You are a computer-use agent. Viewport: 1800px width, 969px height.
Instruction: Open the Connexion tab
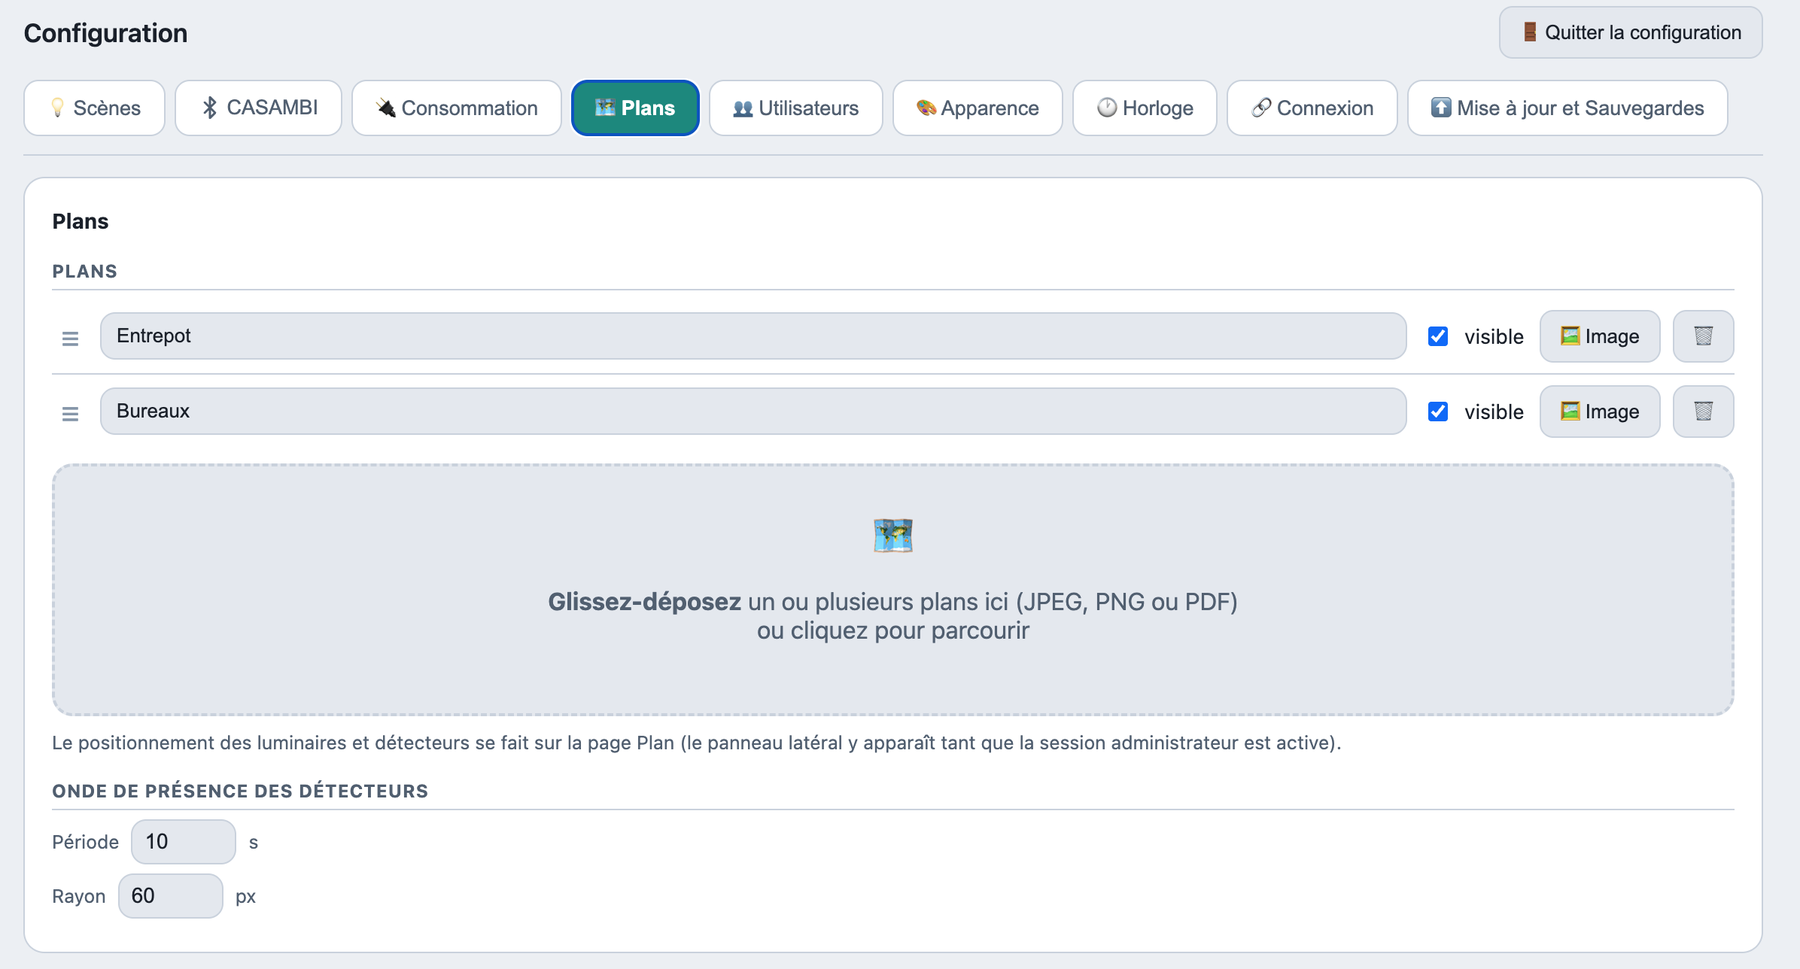click(x=1311, y=108)
